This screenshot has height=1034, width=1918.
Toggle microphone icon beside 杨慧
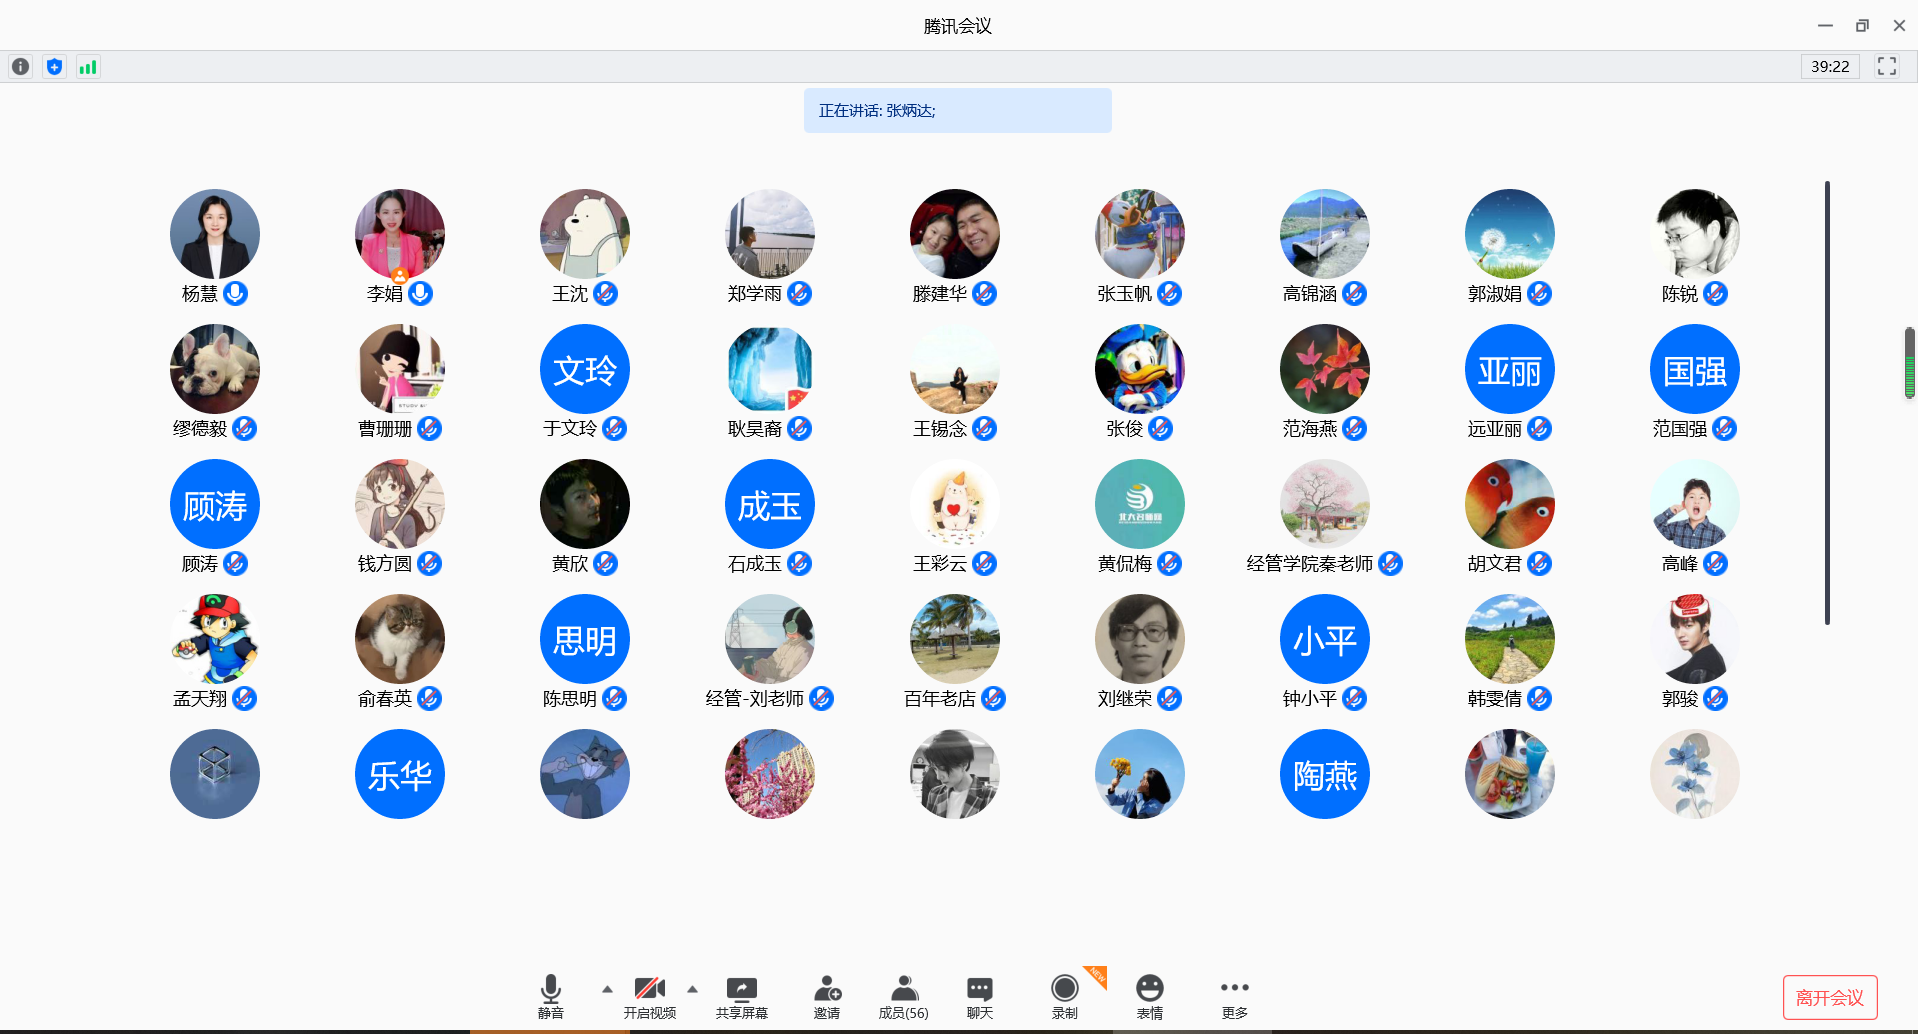click(x=236, y=293)
